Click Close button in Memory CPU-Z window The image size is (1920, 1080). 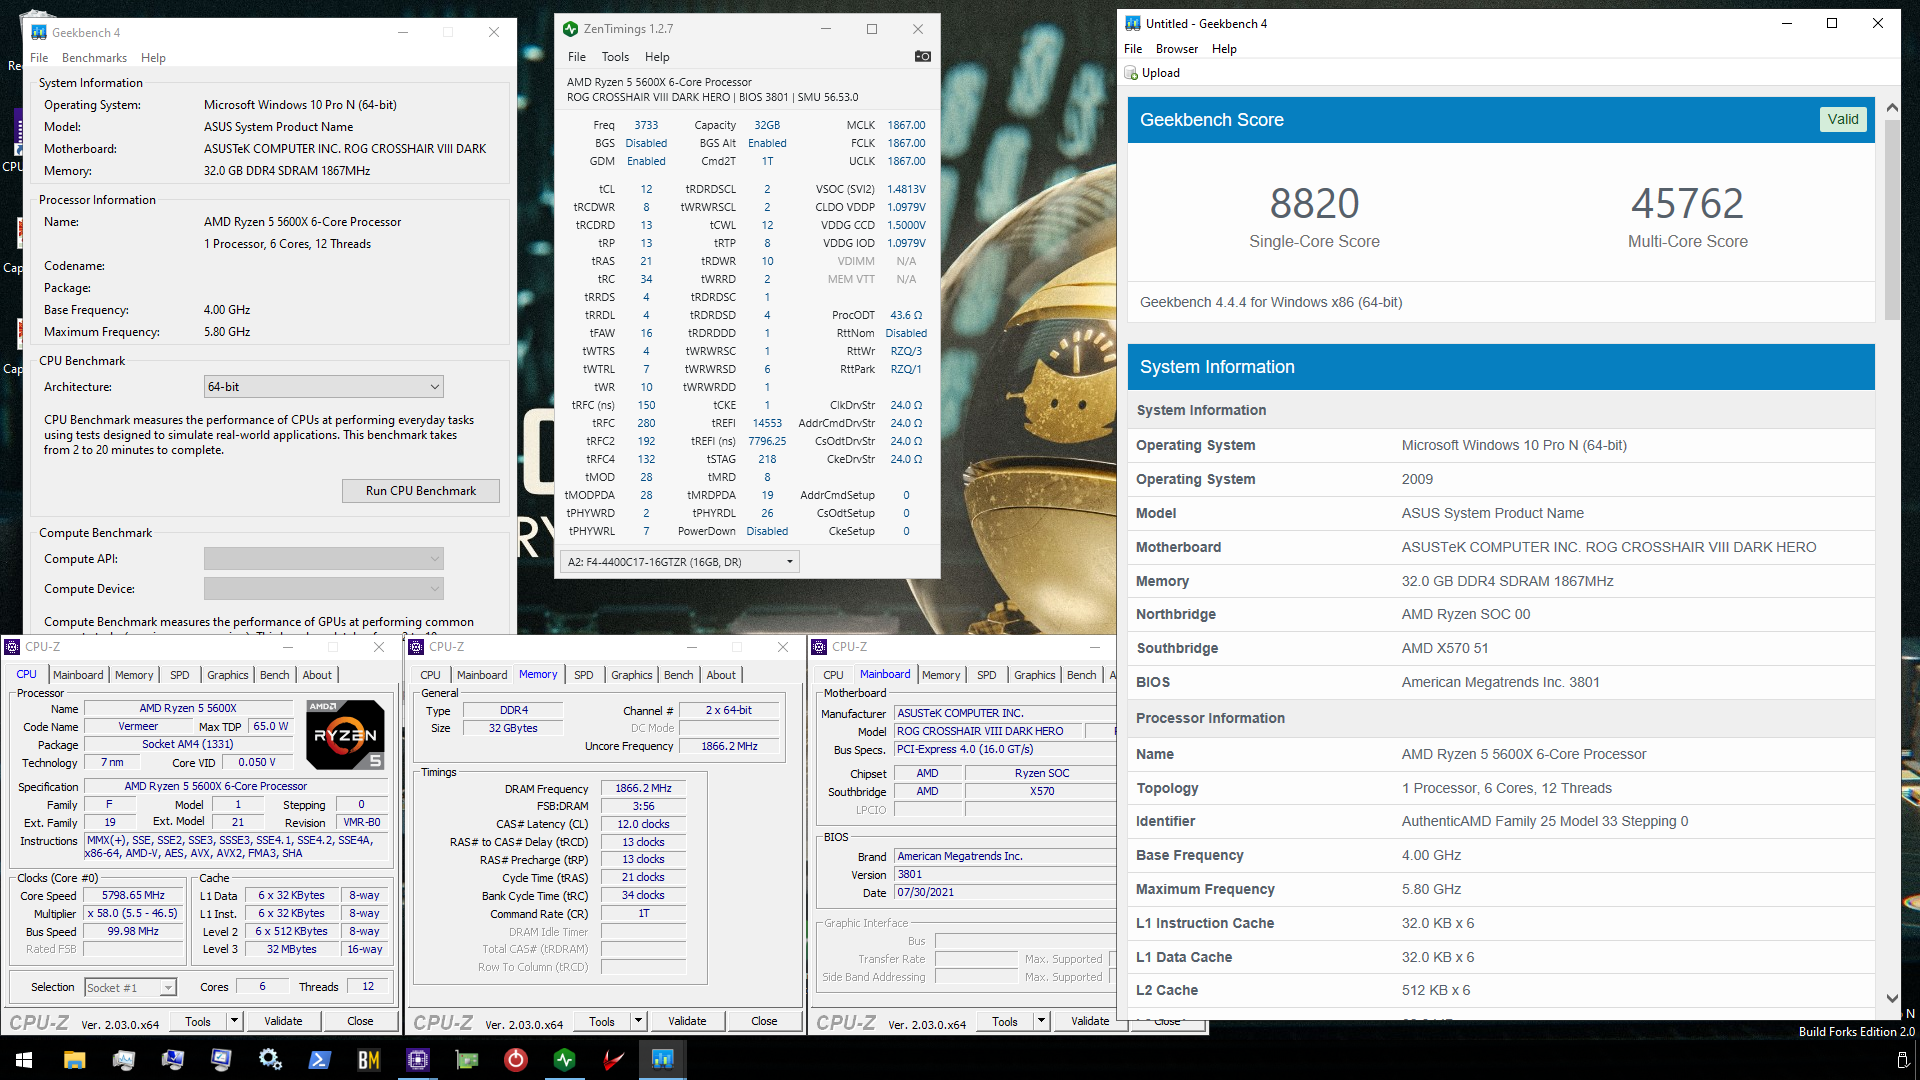point(764,1021)
